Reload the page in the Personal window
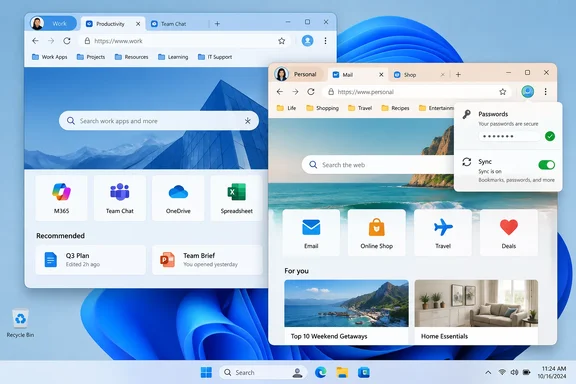The height and width of the screenshot is (384, 576). click(311, 92)
